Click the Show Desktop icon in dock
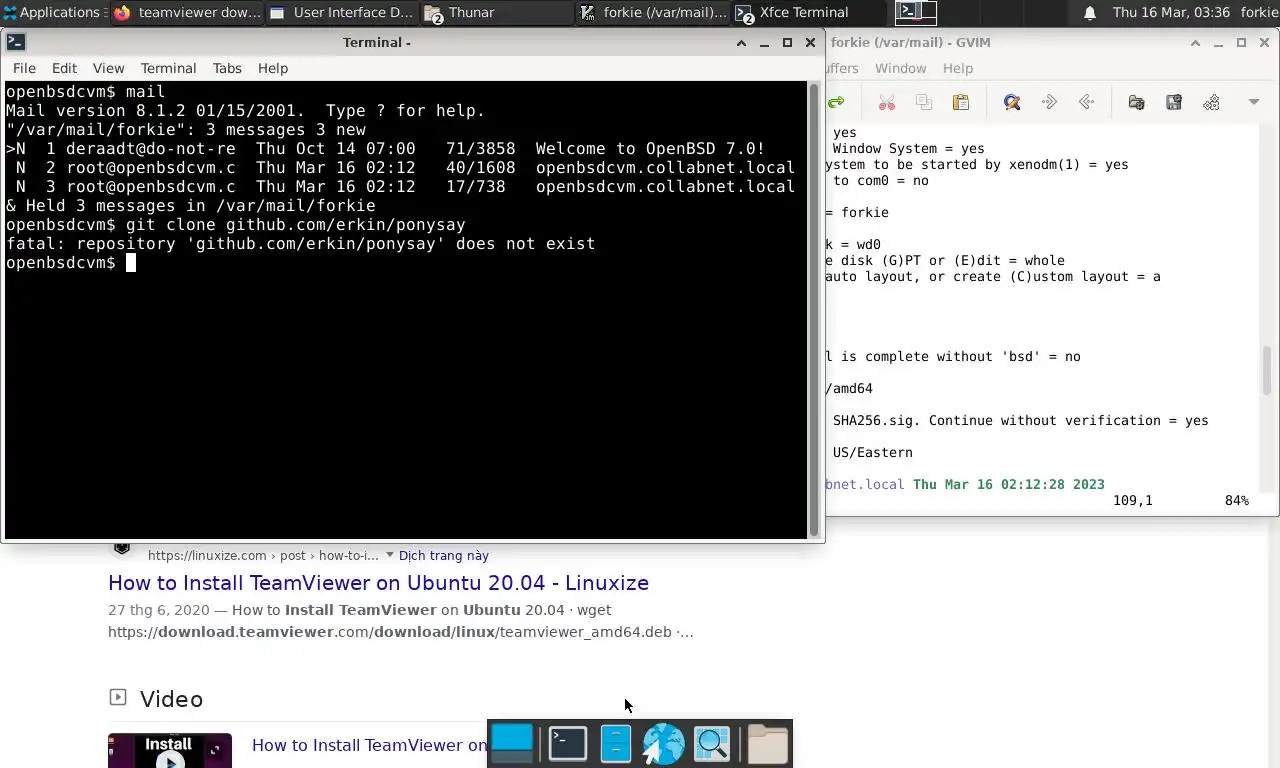 pyautogui.click(x=512, y=744)
